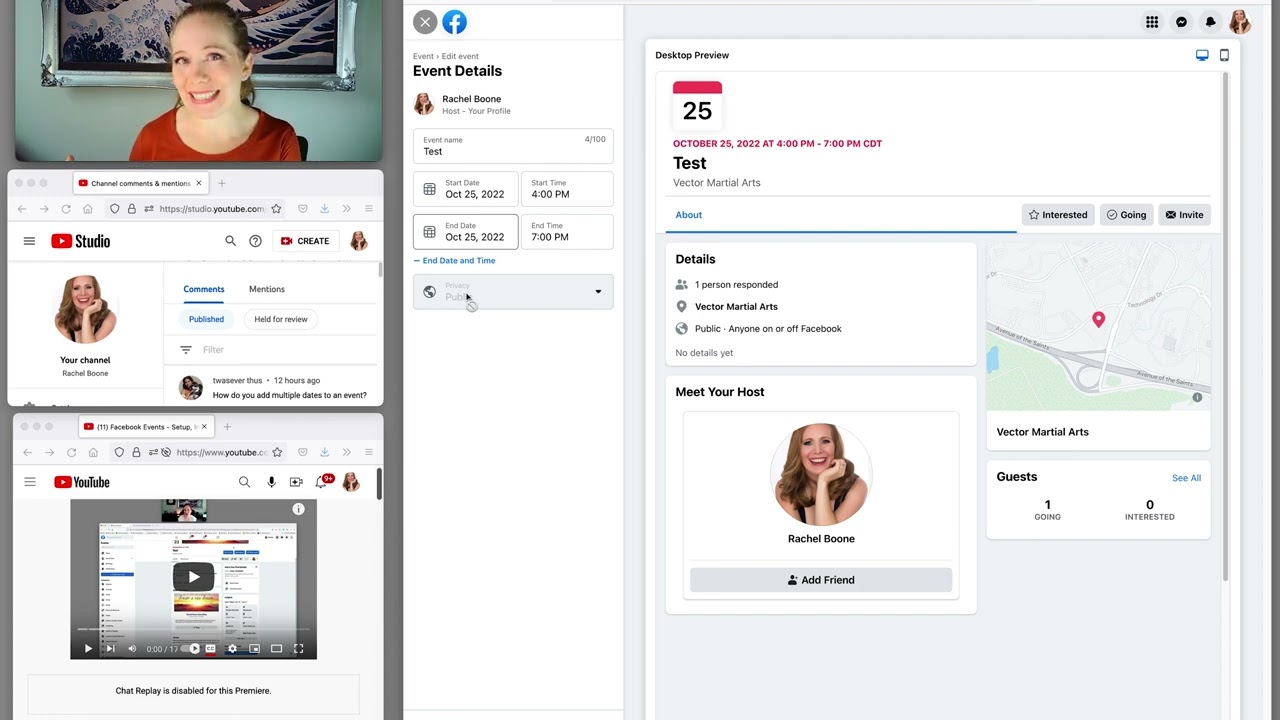Click the Invite button

pos(1184,215)
